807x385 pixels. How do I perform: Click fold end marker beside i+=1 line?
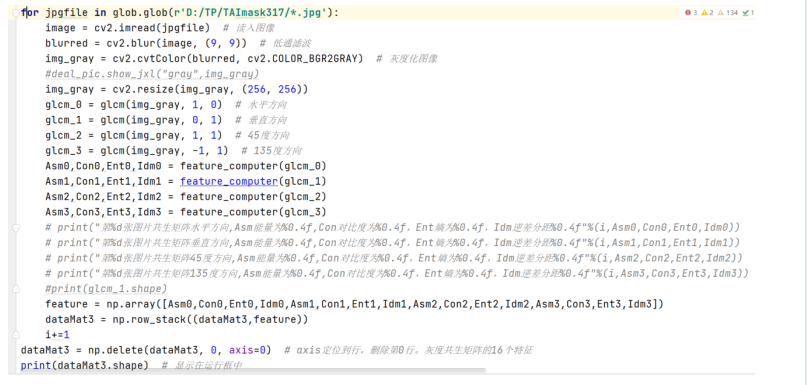16,335
